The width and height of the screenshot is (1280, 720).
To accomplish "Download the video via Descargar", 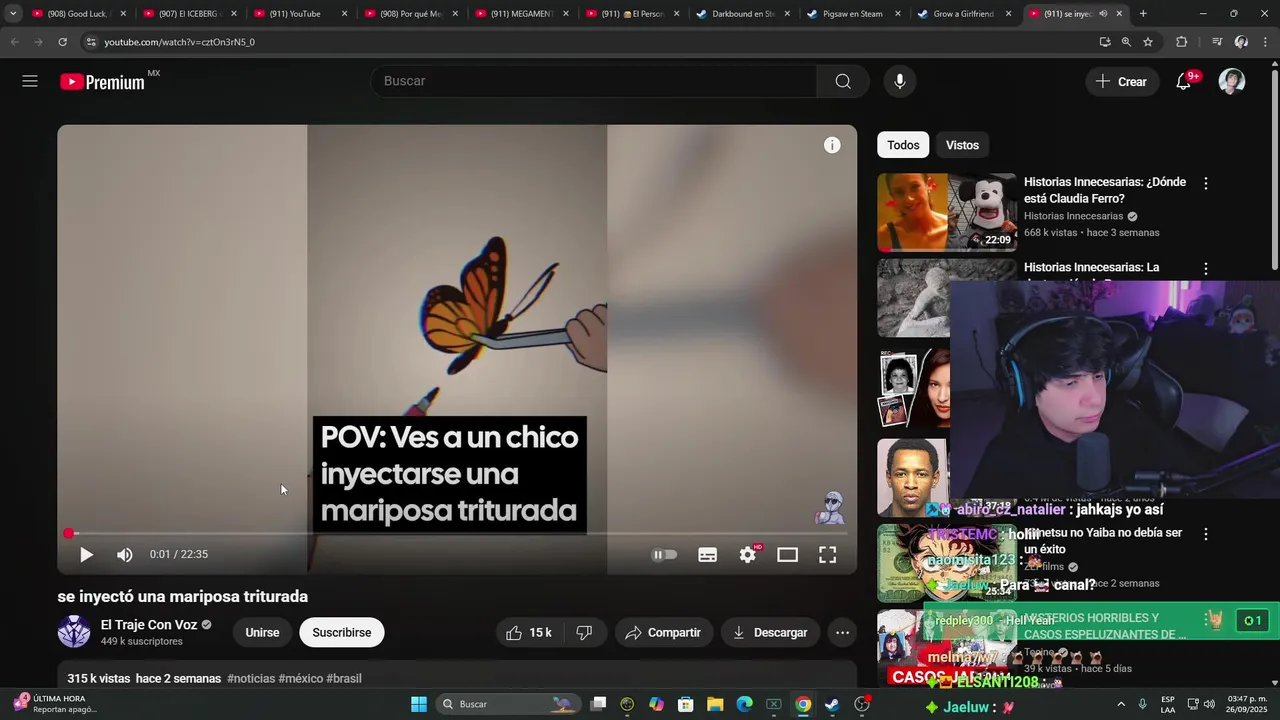I will tap(770, 632).
